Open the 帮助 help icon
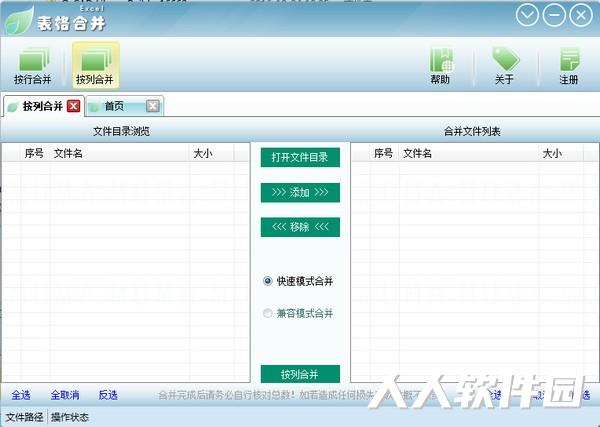Viewport: 600px width, 427px height. pos(441,65)
